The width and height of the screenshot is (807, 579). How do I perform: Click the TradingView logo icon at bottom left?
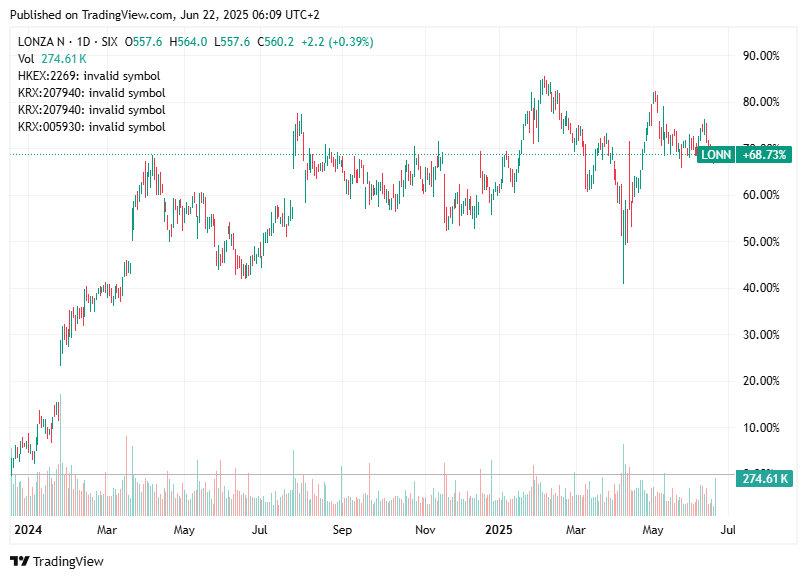pos(18,561)
